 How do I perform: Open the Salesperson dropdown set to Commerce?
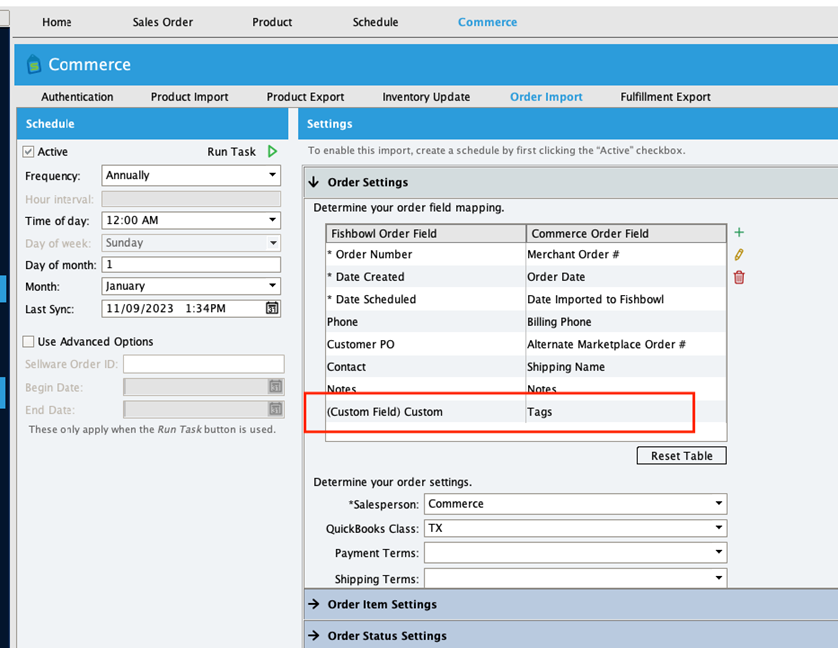(576, 503)
